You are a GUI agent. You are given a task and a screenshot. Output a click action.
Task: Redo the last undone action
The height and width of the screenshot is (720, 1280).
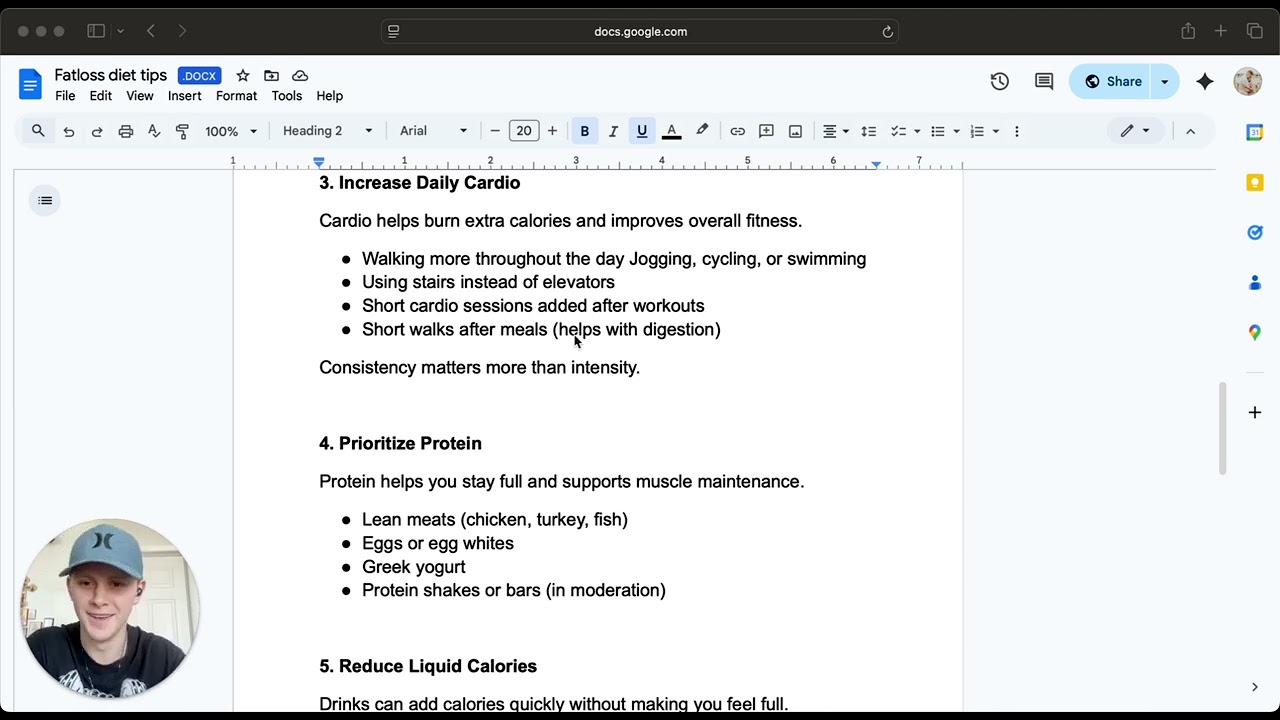pyautogui.click(x=97, y=131)
